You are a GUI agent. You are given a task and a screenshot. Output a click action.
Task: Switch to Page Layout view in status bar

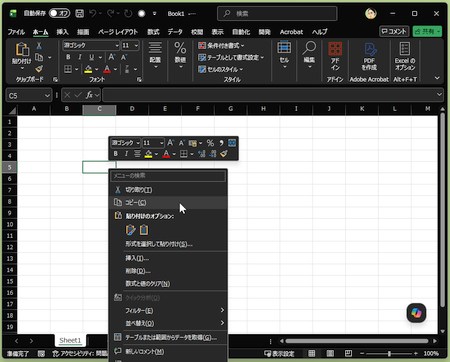tap(330, 353)
